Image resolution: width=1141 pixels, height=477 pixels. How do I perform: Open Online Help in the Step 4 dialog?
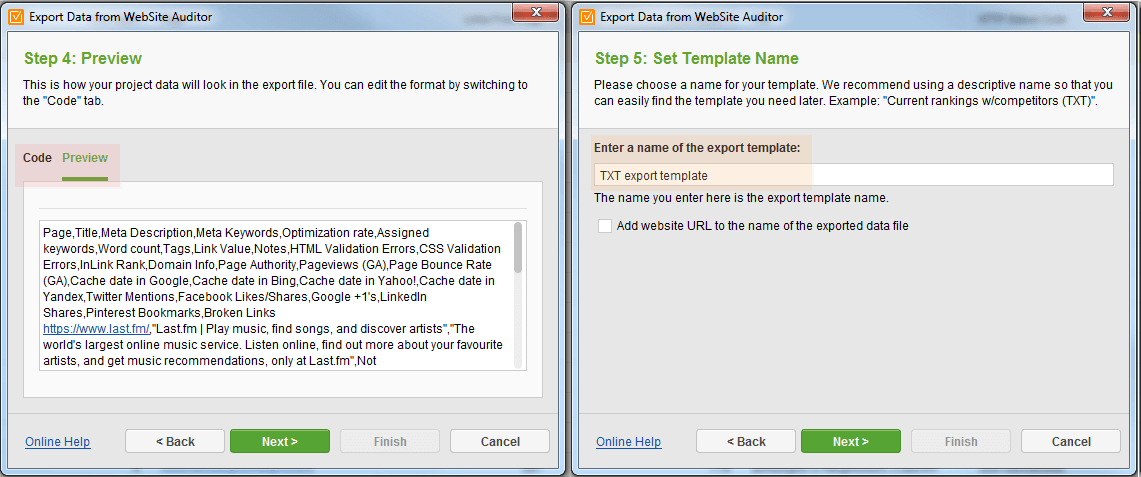click(x=57, y=441)
